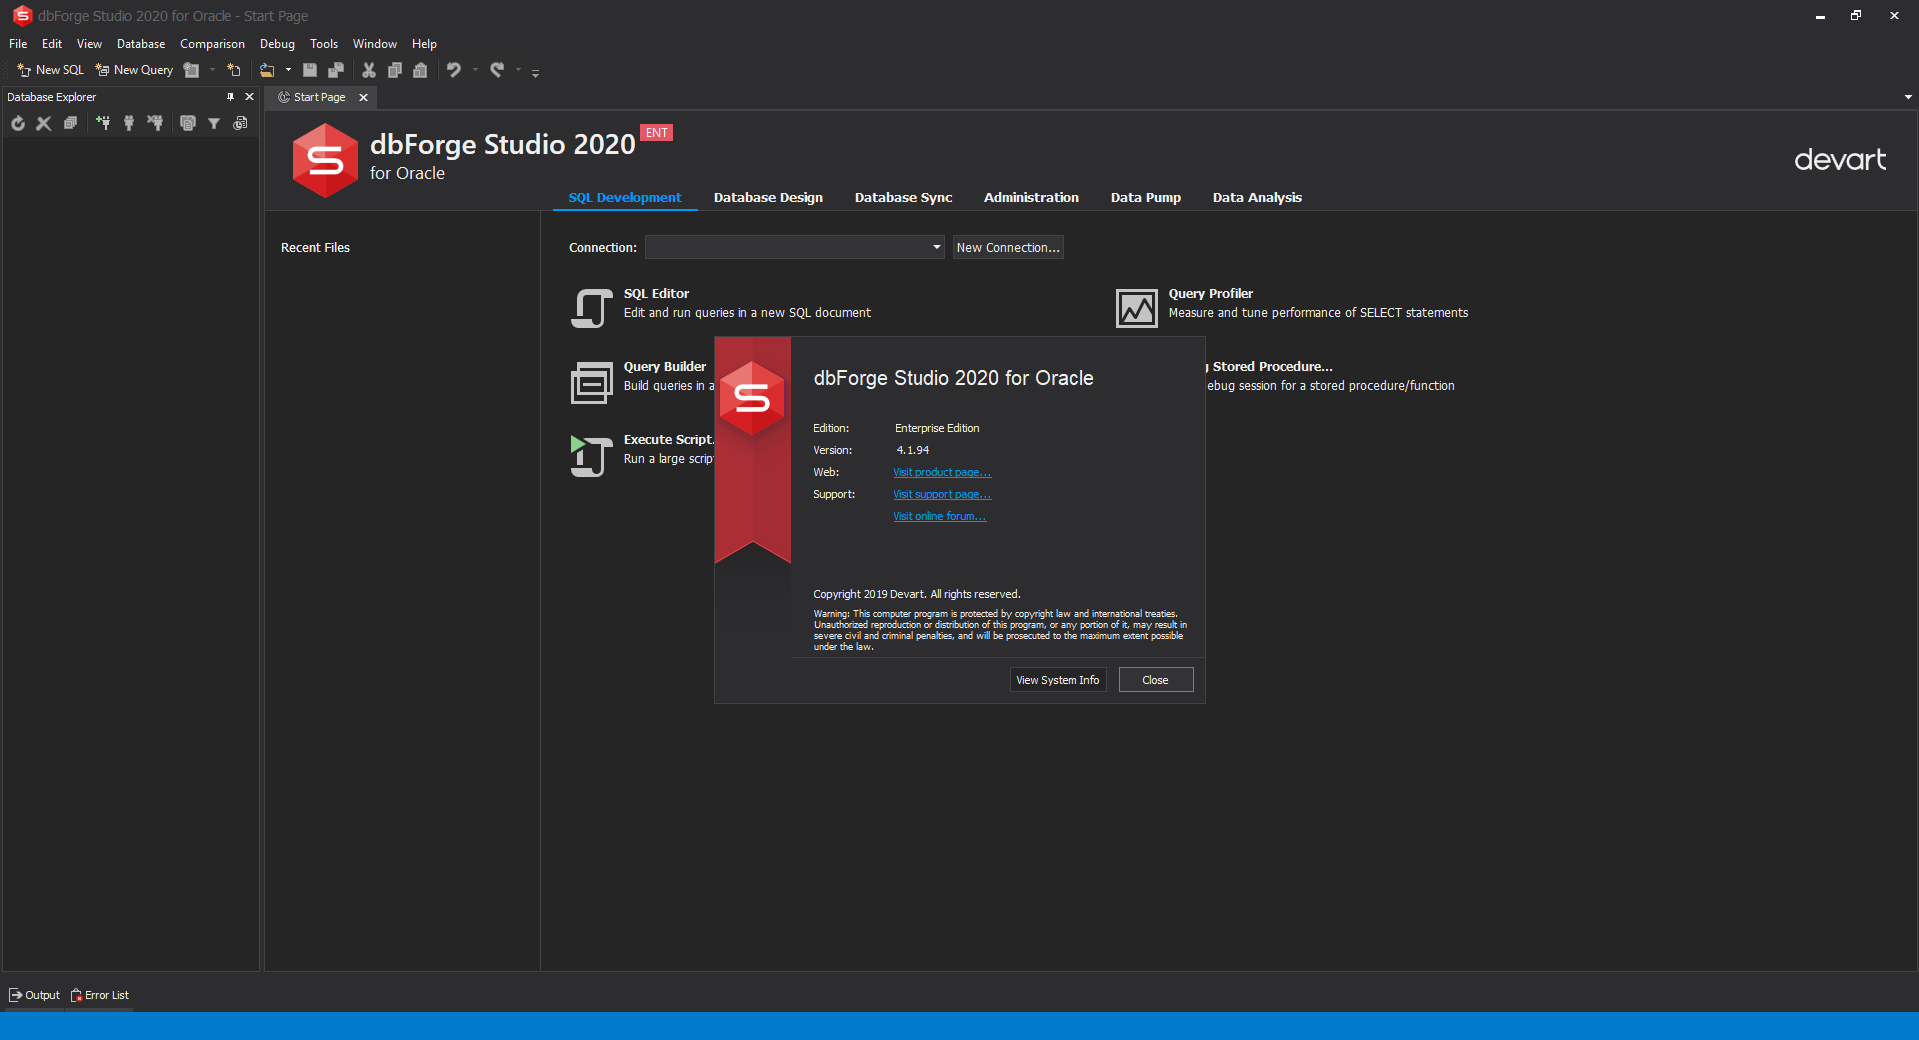Switch to the Data Pump tab
Image resolution: width=1919 pixels, height=1040 pixels.
tap(1146, 198)
